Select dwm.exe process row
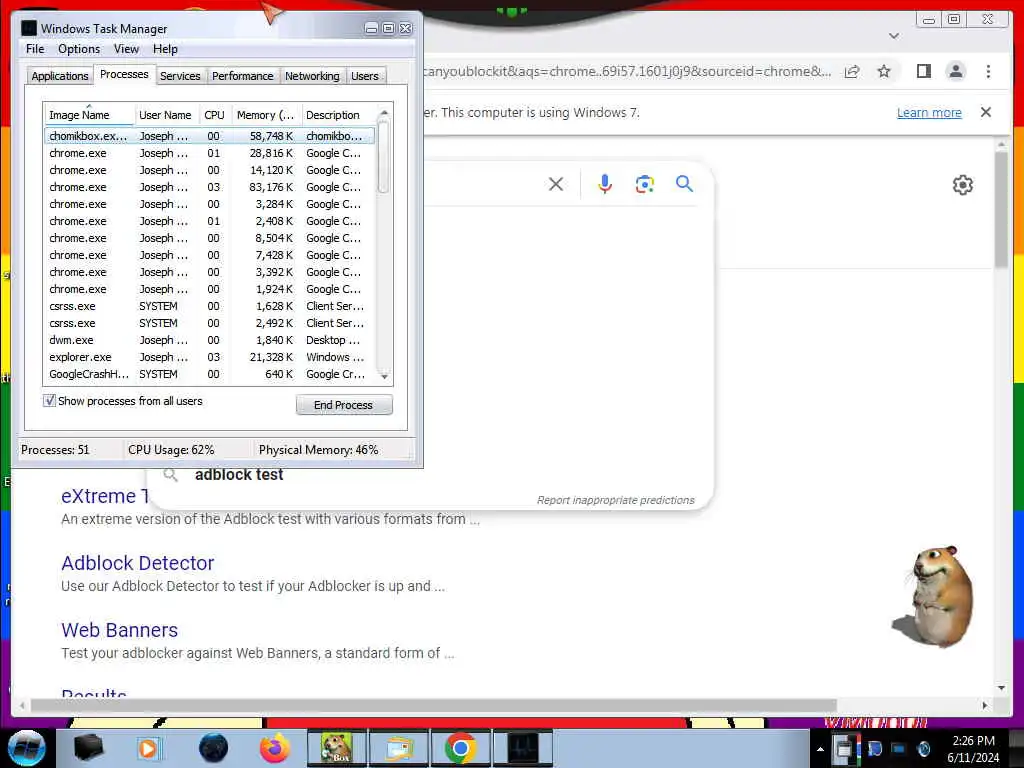Screen dimensions: 1024x768 210,340
